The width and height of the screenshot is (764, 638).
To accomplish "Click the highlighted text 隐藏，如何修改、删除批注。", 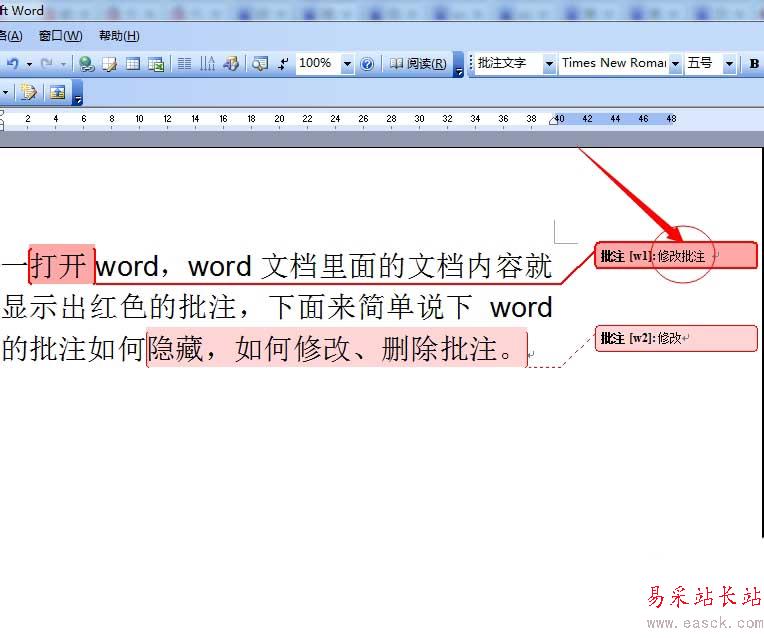I will coord(337,348).
